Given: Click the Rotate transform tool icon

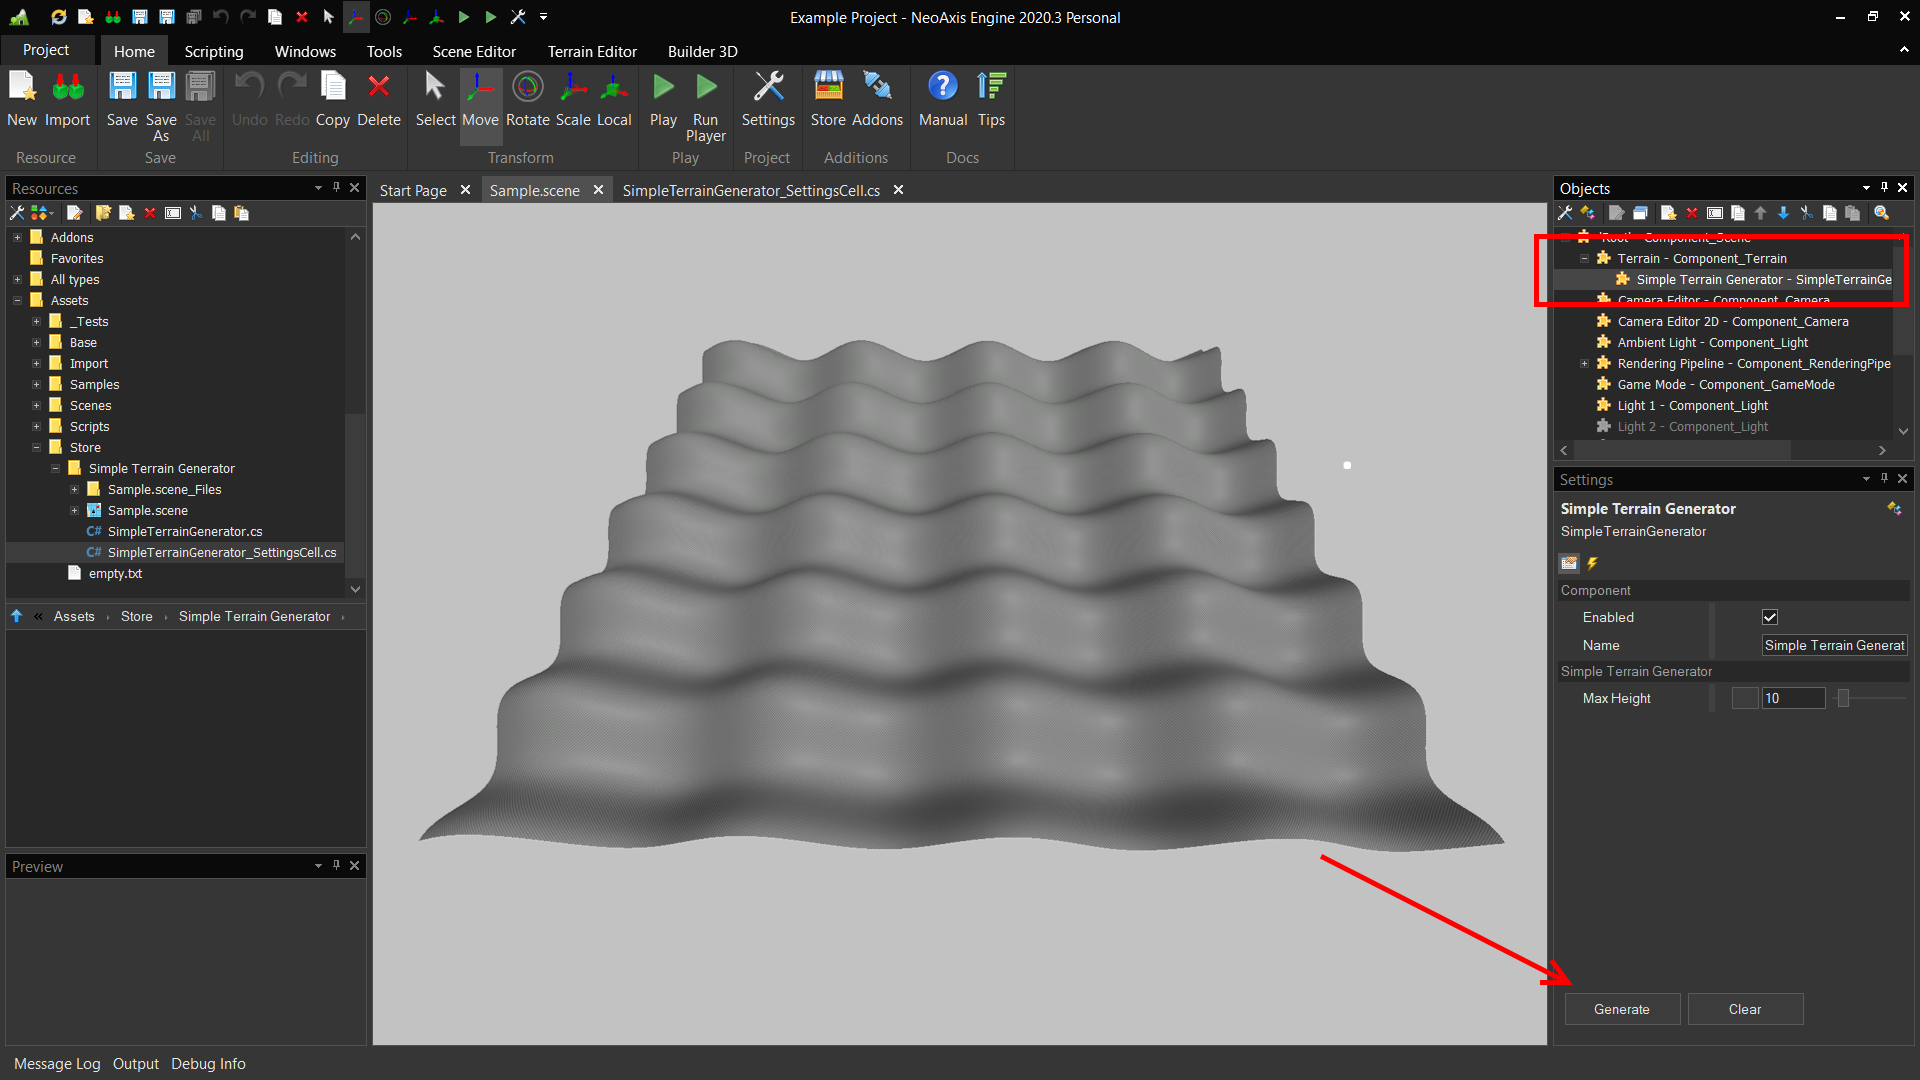Looking at the screenshot, I should (x=527, y=88).
